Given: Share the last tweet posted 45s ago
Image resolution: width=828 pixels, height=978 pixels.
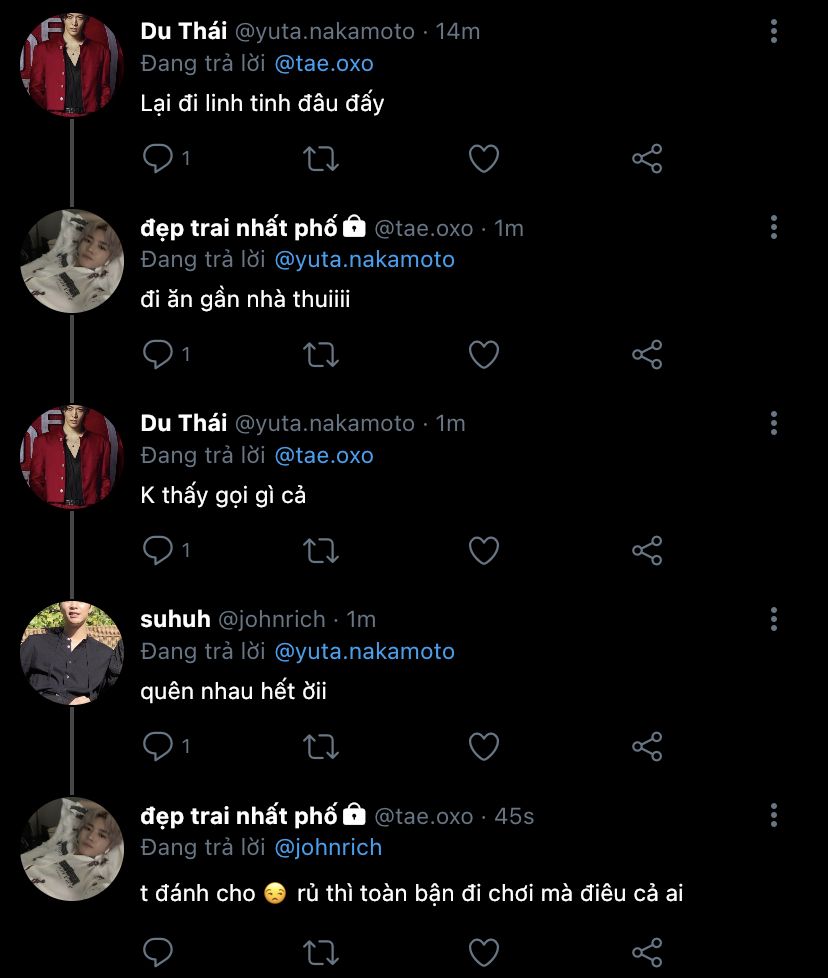Looking at the screenshot, I should pos(647,950).
